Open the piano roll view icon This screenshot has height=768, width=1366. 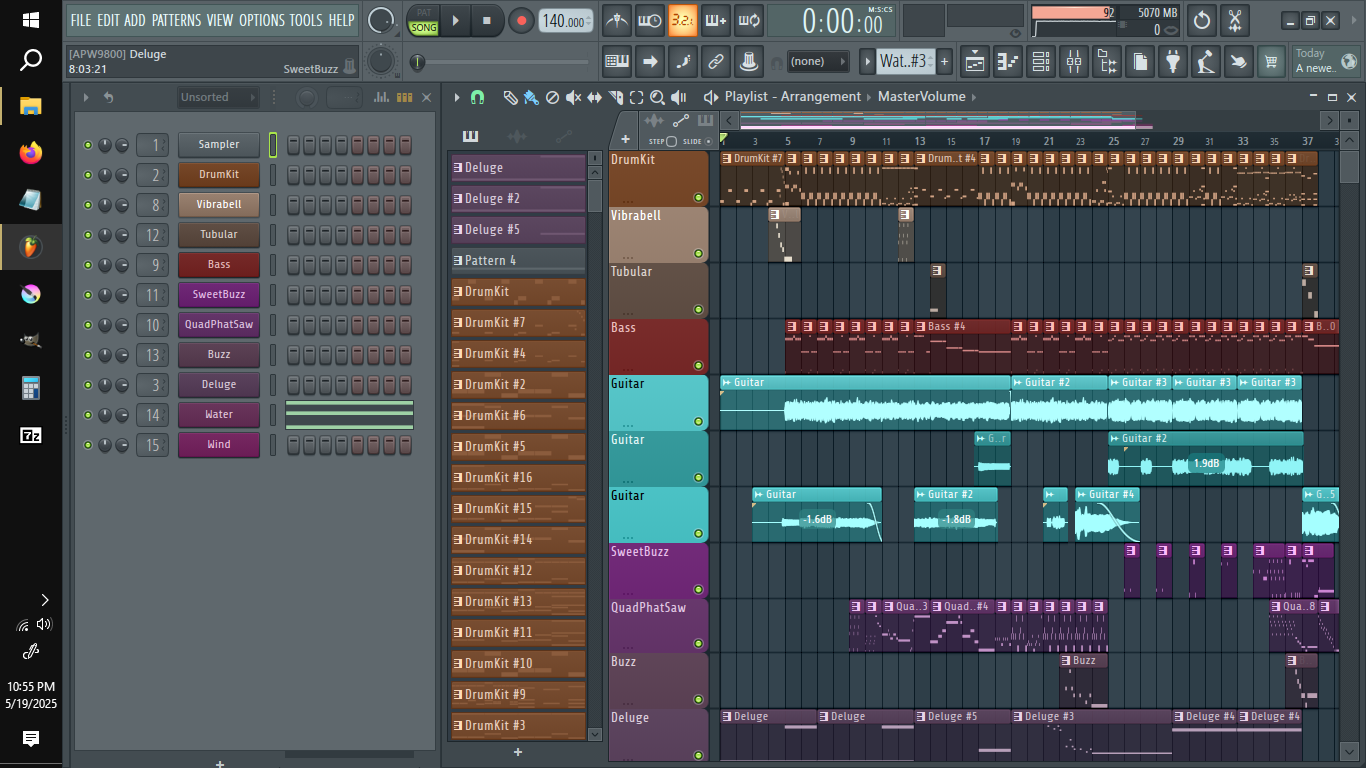1008,62
